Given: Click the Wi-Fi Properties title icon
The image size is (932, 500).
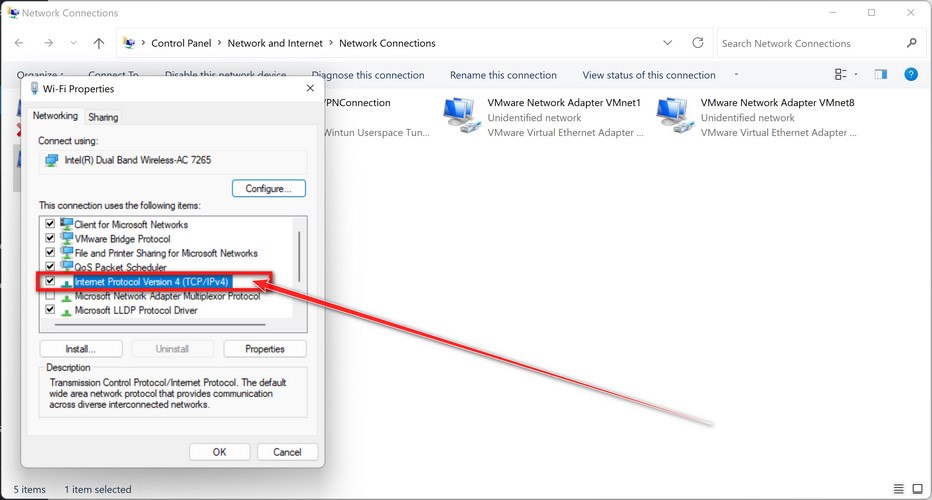Looking at the screenshot, I should (x=34, y=89).
